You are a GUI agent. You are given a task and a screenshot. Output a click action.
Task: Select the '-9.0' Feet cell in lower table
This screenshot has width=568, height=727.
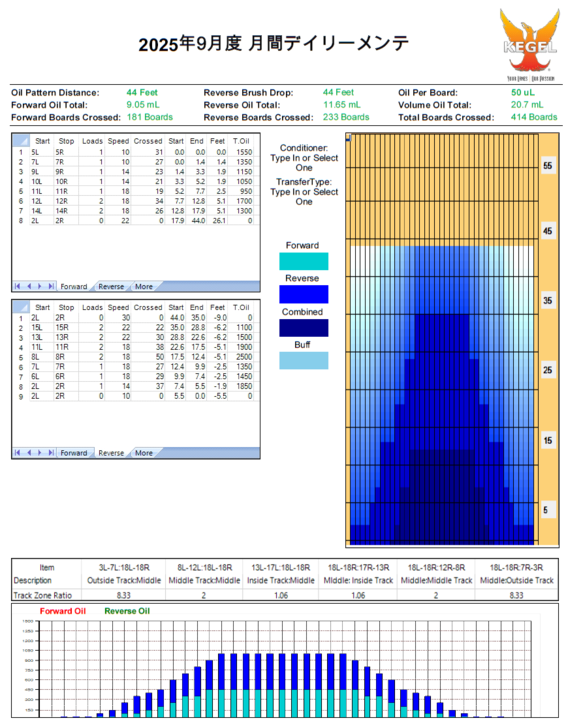[217, 318]
